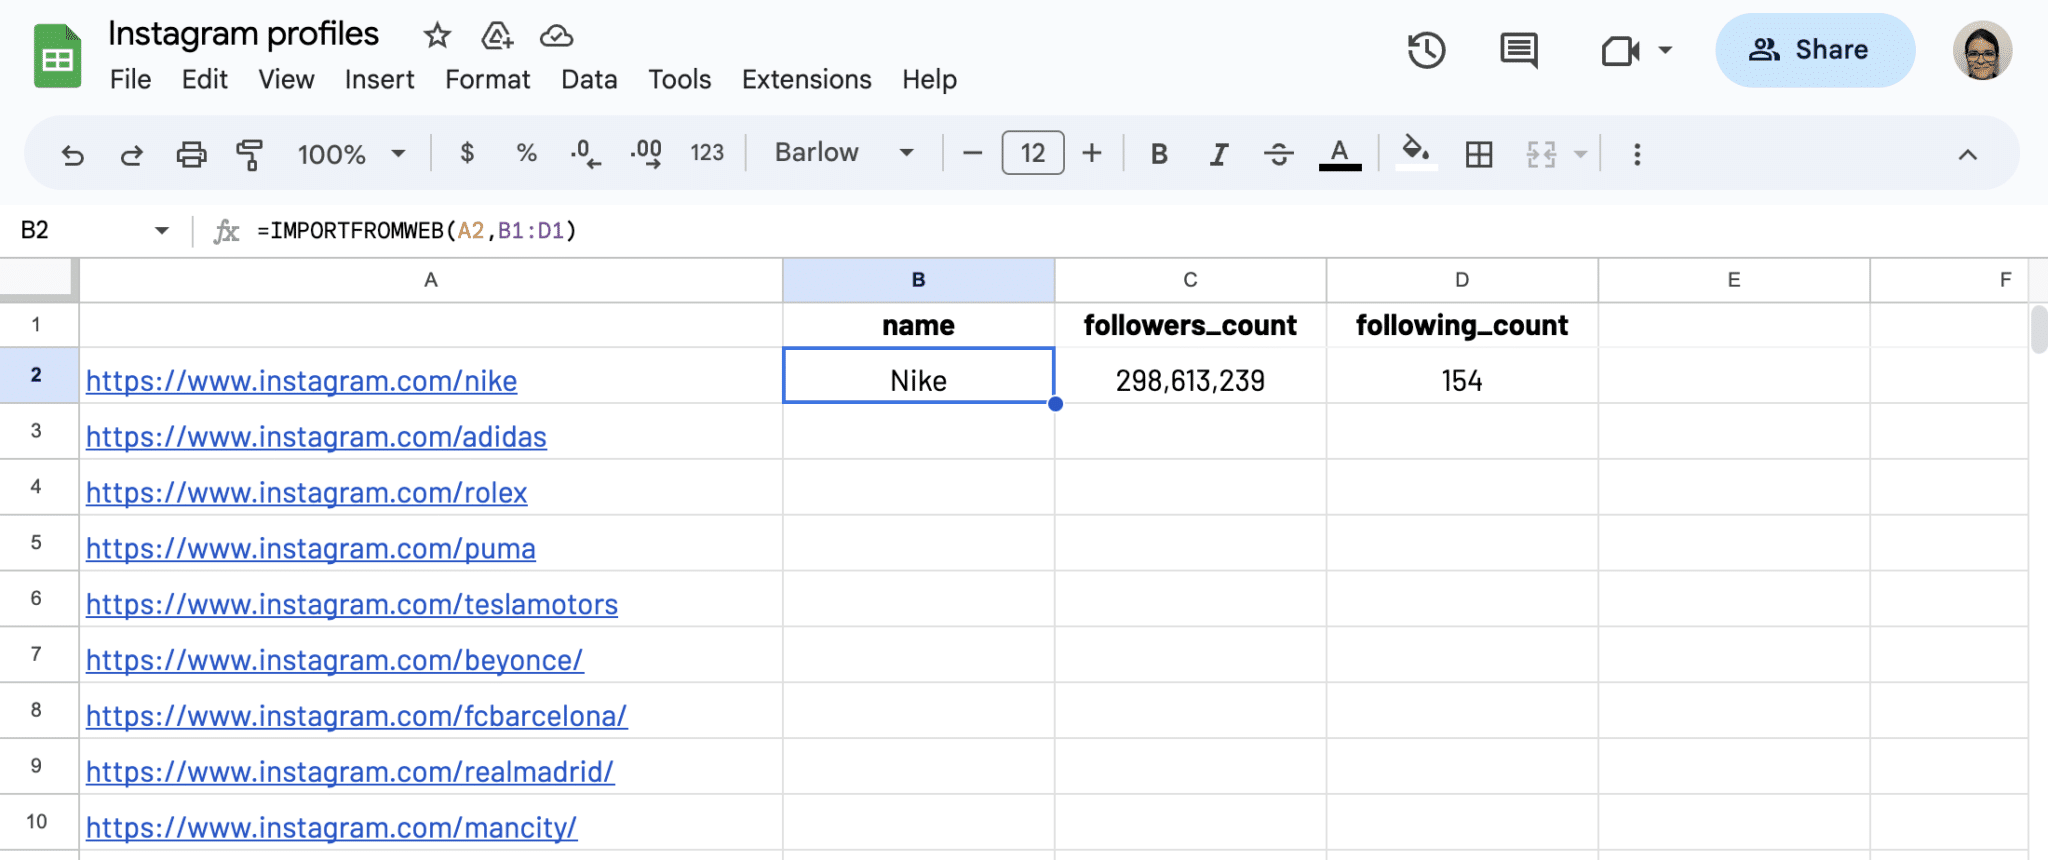Toggle strikethrough formatting
The width and height of the screenshot is (2048, 860).
(x=1278, y=154)
